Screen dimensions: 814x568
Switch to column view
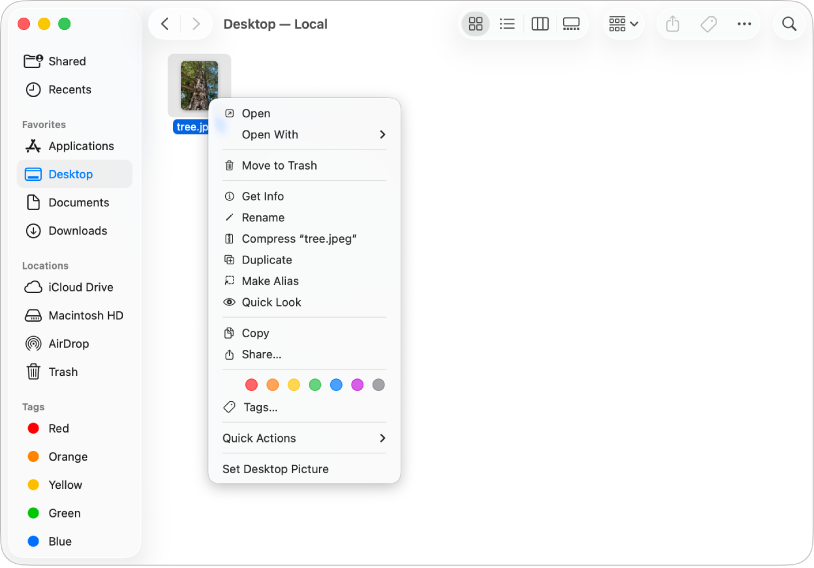pos(540,24)
